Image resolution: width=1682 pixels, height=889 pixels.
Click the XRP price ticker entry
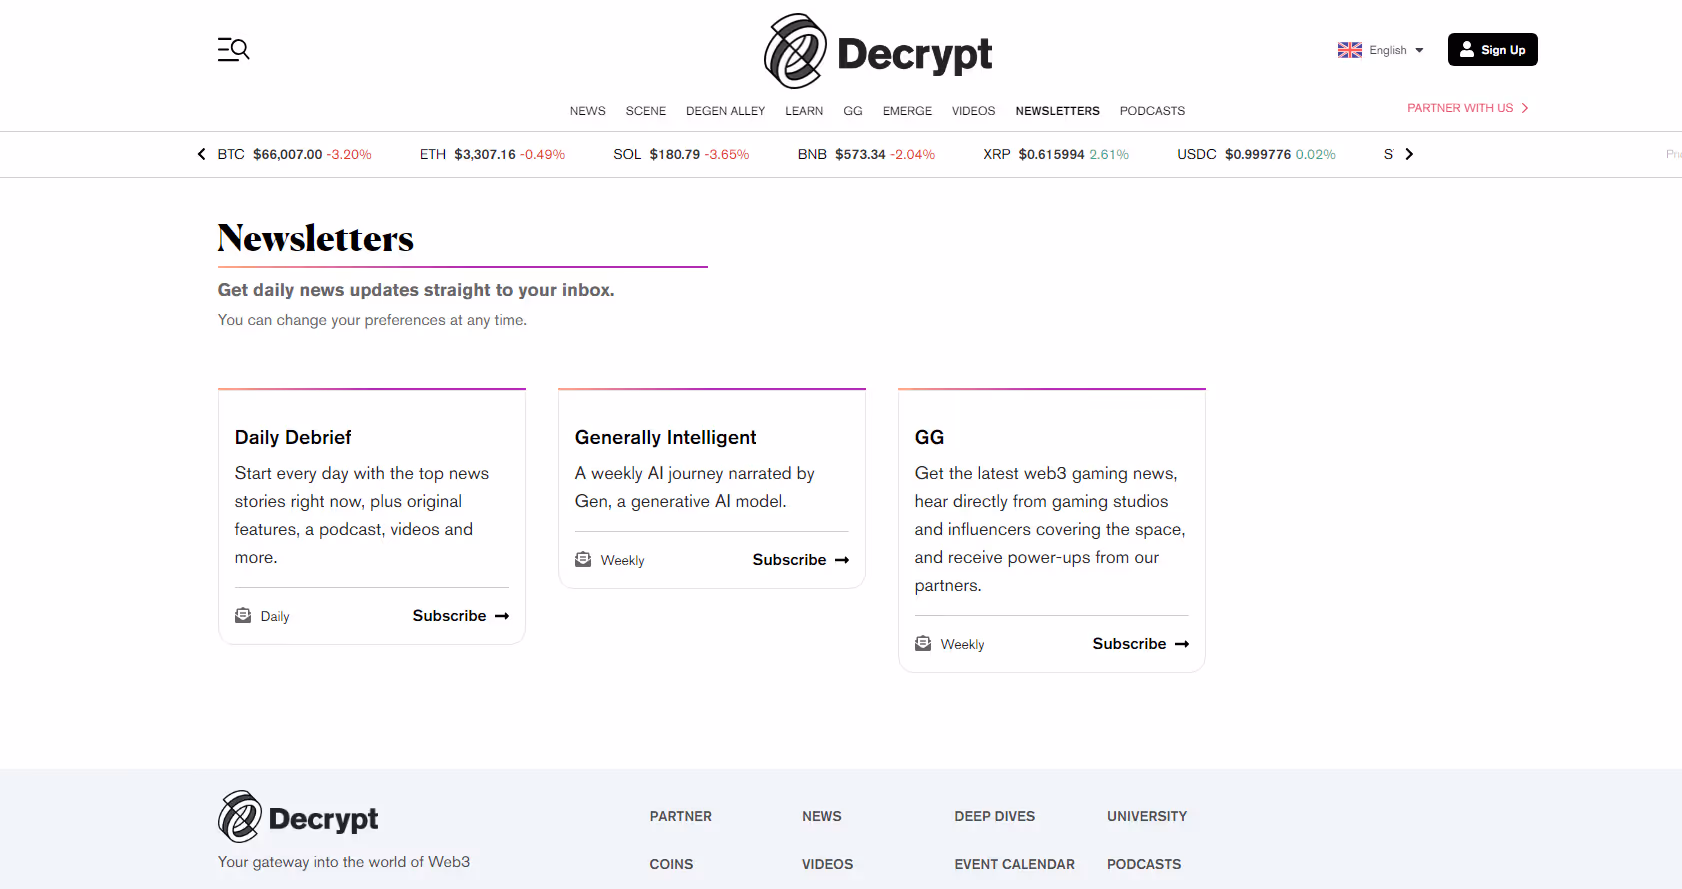click(x=1056, y=154)
